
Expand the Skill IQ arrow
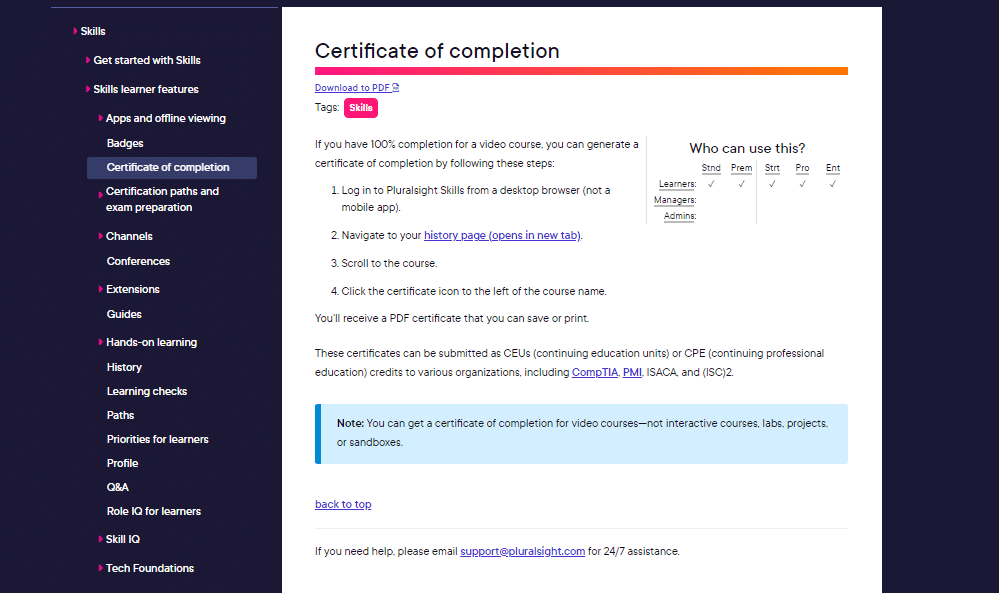pos(101,539)
